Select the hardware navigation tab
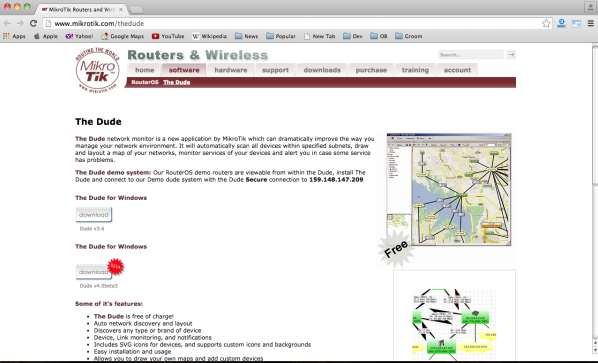The image size is (598, 363). point(230,70)
